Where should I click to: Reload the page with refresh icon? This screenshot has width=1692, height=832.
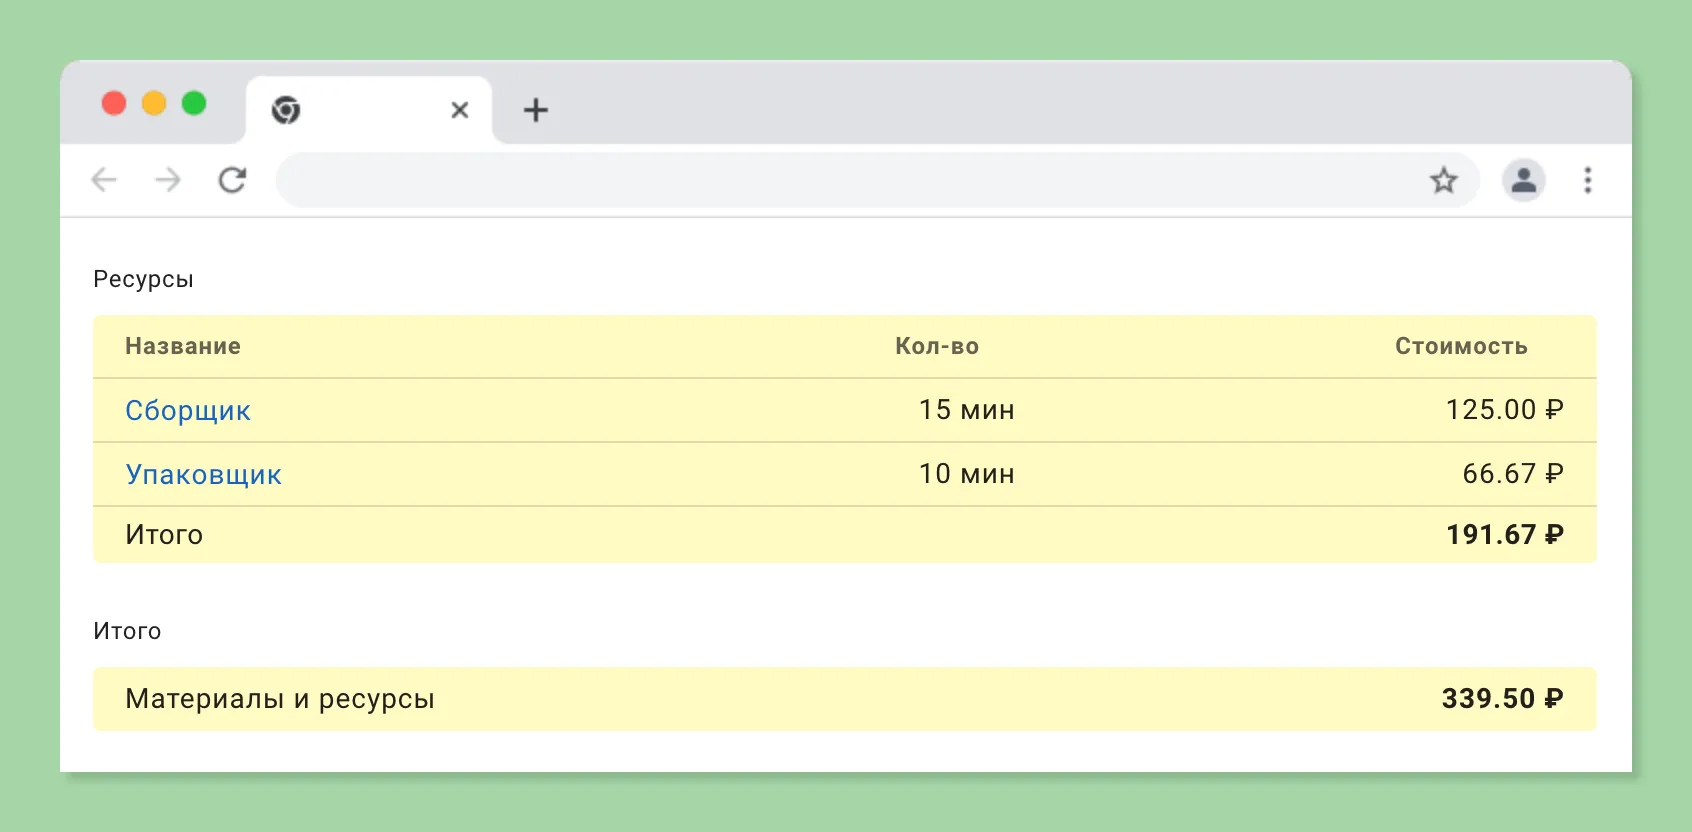click(232, 180)
